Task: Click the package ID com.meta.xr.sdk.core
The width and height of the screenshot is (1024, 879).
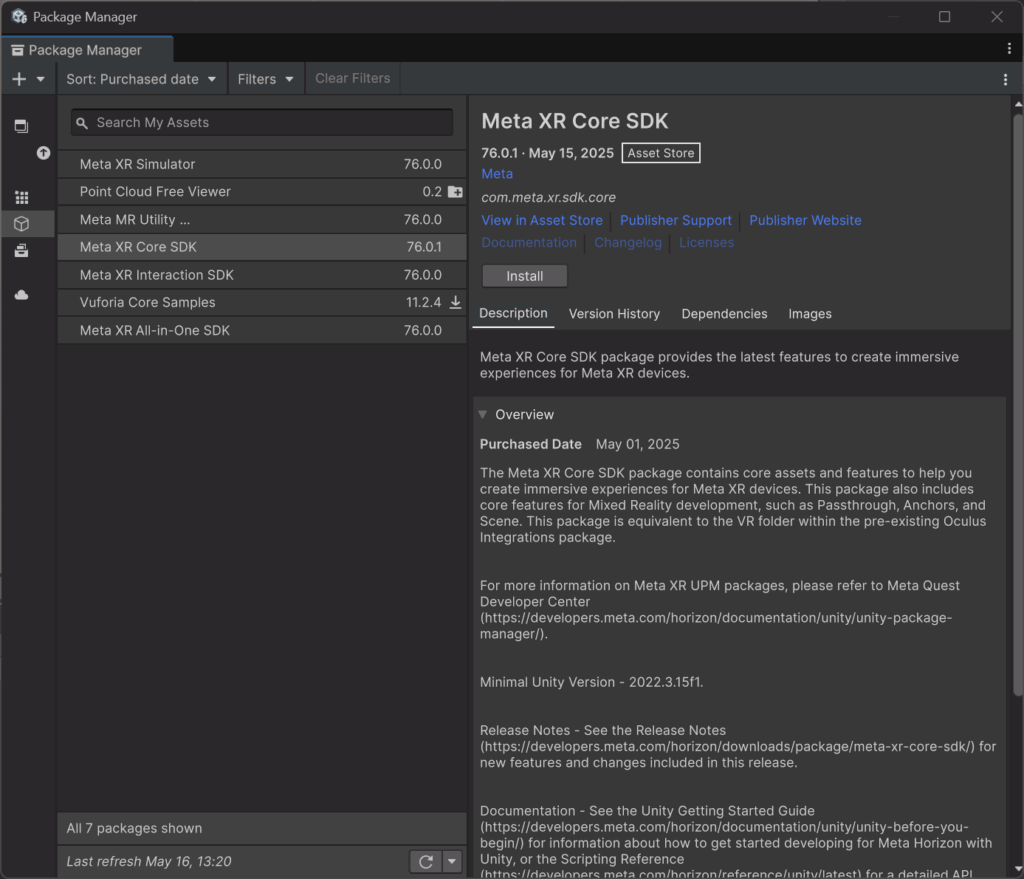Action: click(x=549, y=197)
